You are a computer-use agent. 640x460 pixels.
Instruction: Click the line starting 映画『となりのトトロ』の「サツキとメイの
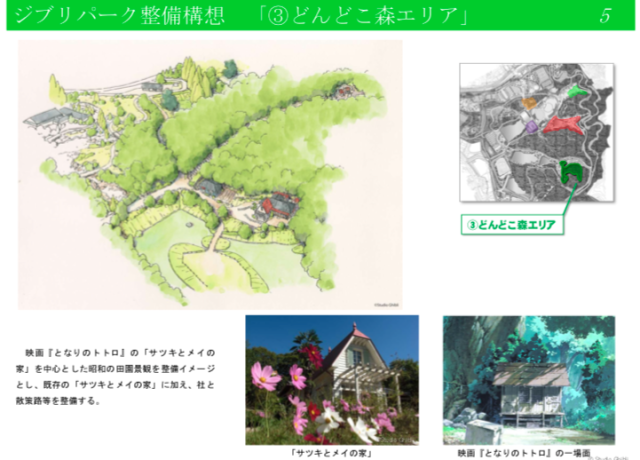click(120, 353)
